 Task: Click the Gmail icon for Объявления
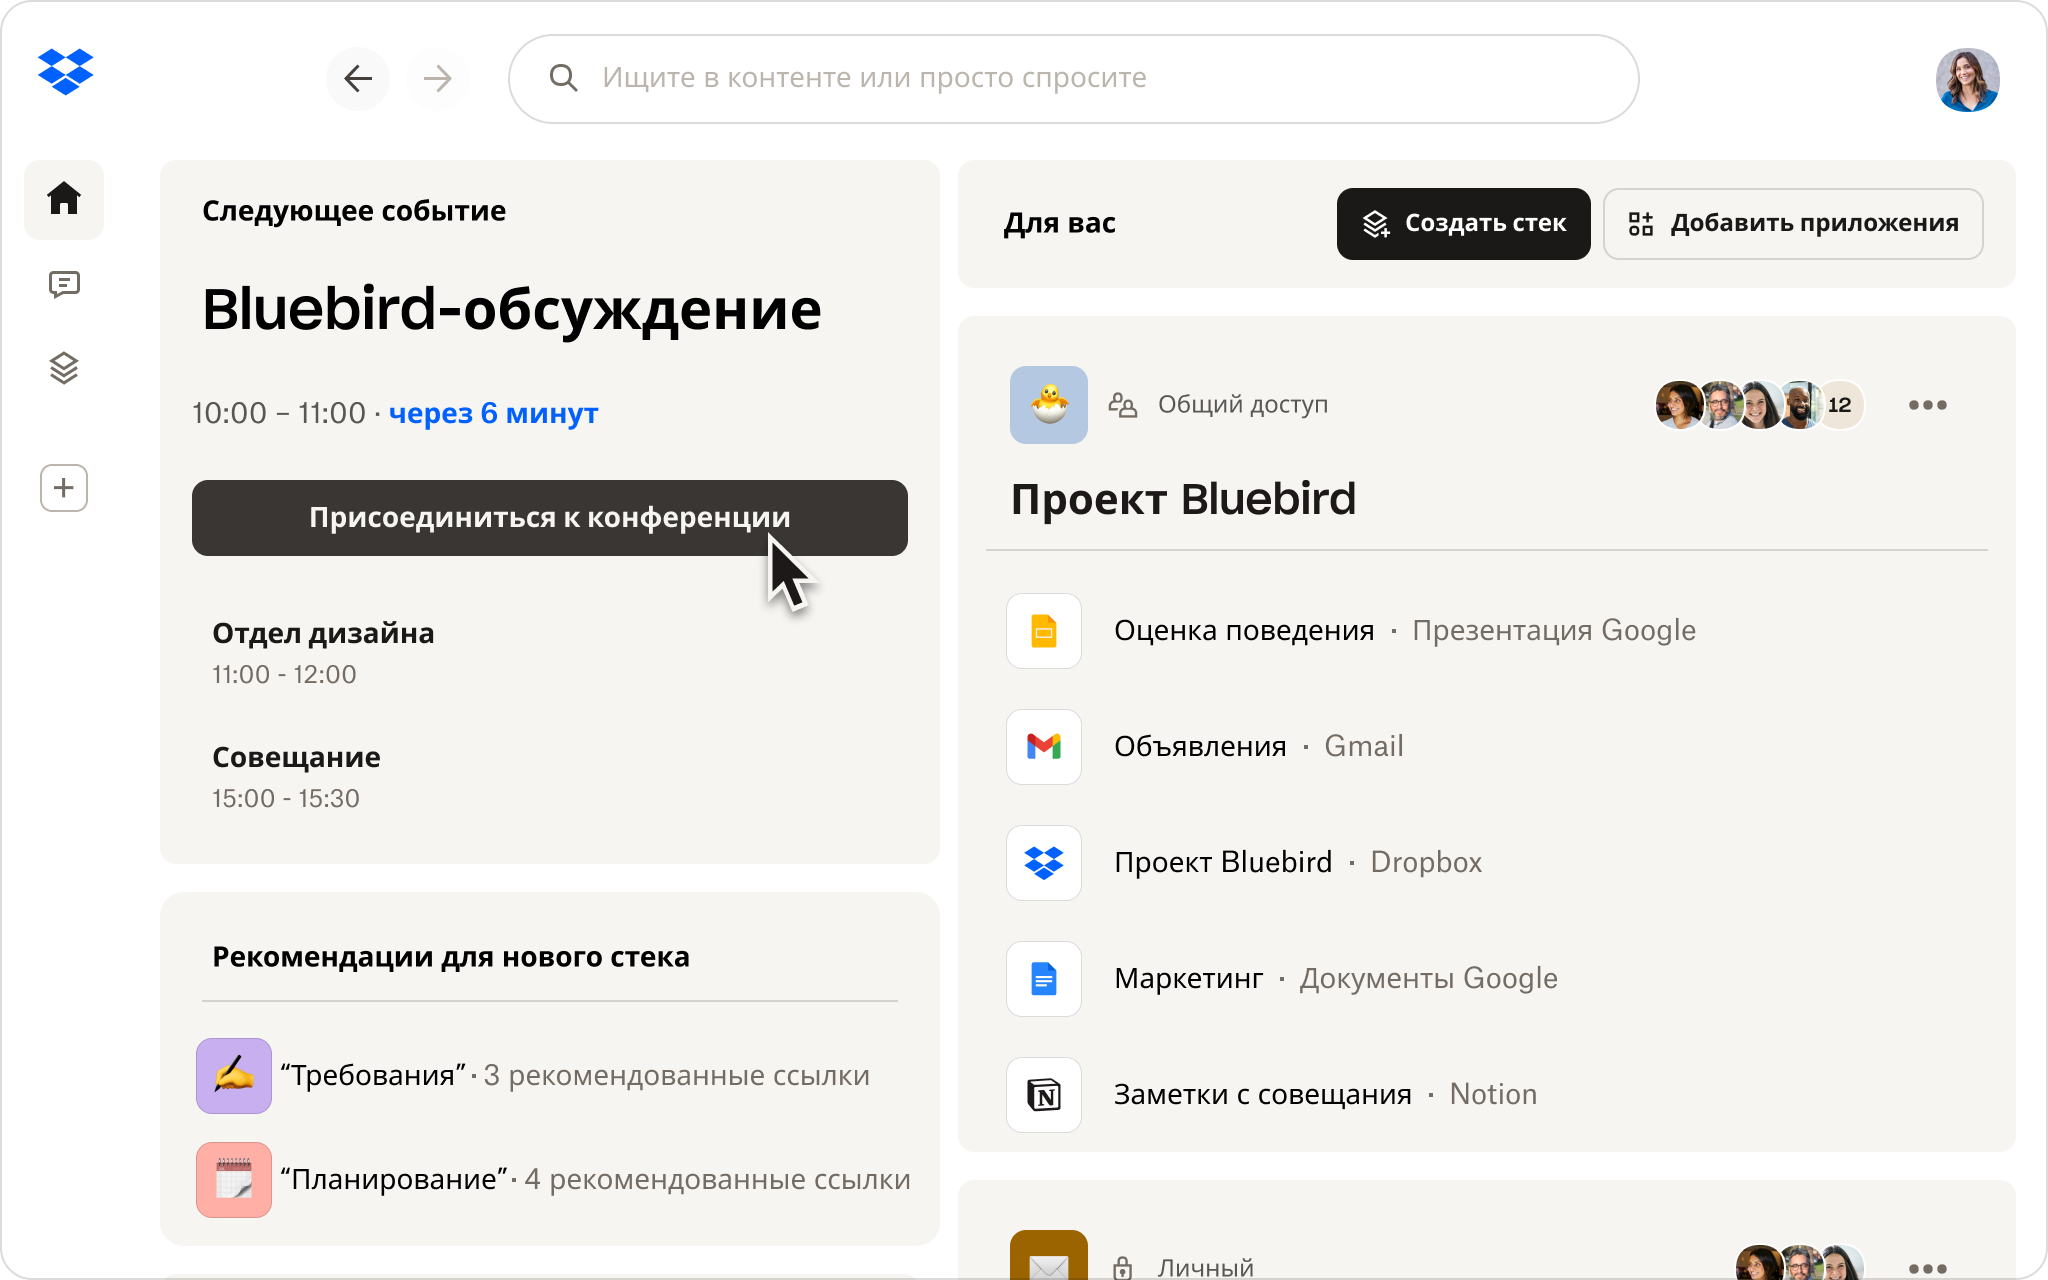(1044, 747)
